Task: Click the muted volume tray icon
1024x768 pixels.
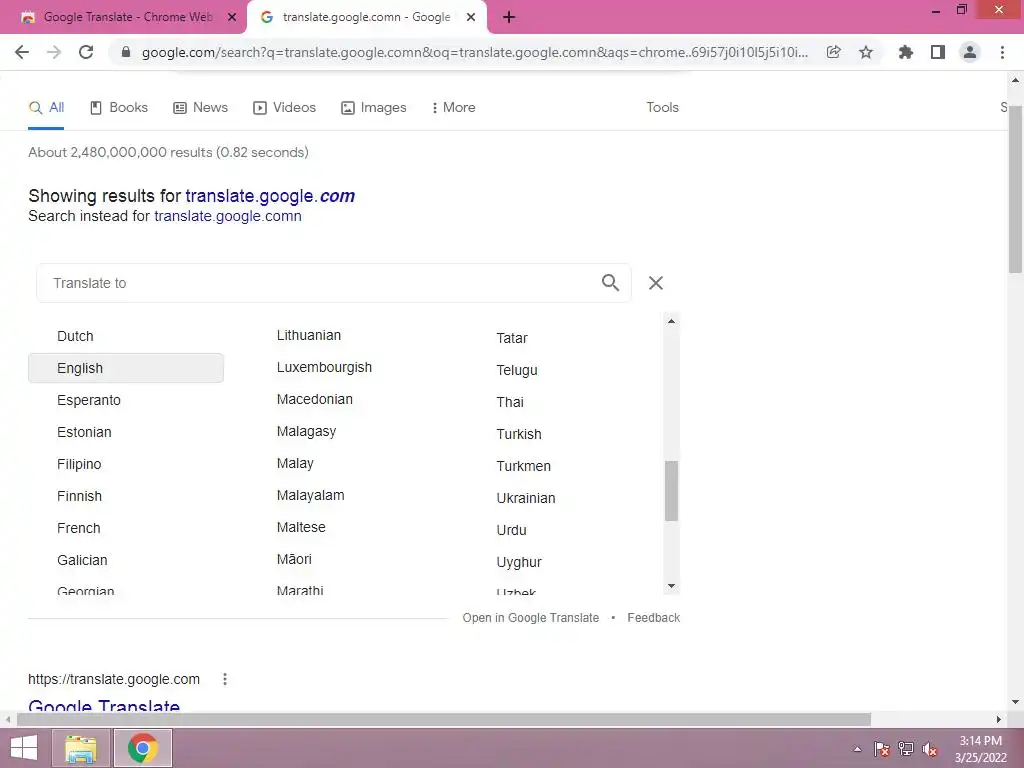Action: [x=930, y=749]
